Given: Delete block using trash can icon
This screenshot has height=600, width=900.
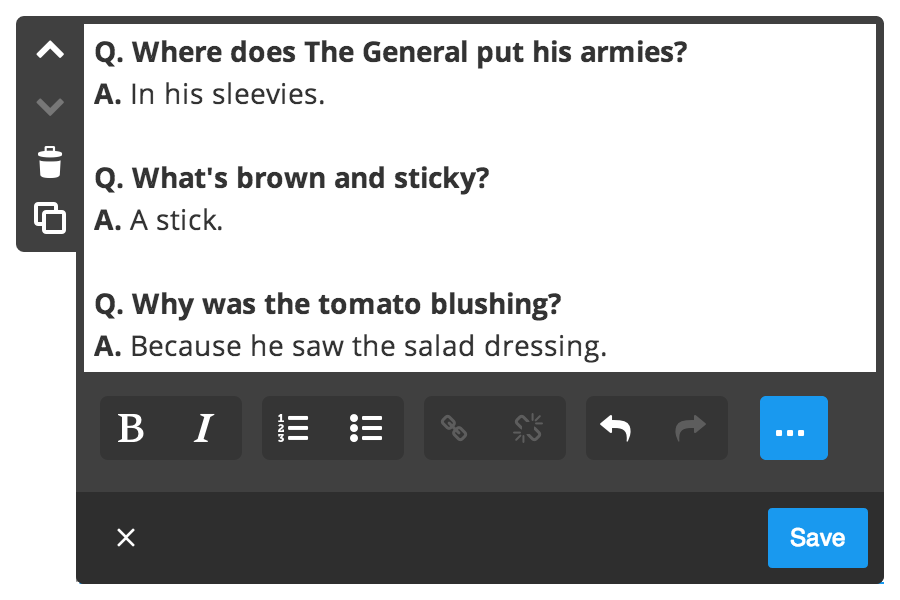Looking at the screenshot, I should tap(50, 162).
